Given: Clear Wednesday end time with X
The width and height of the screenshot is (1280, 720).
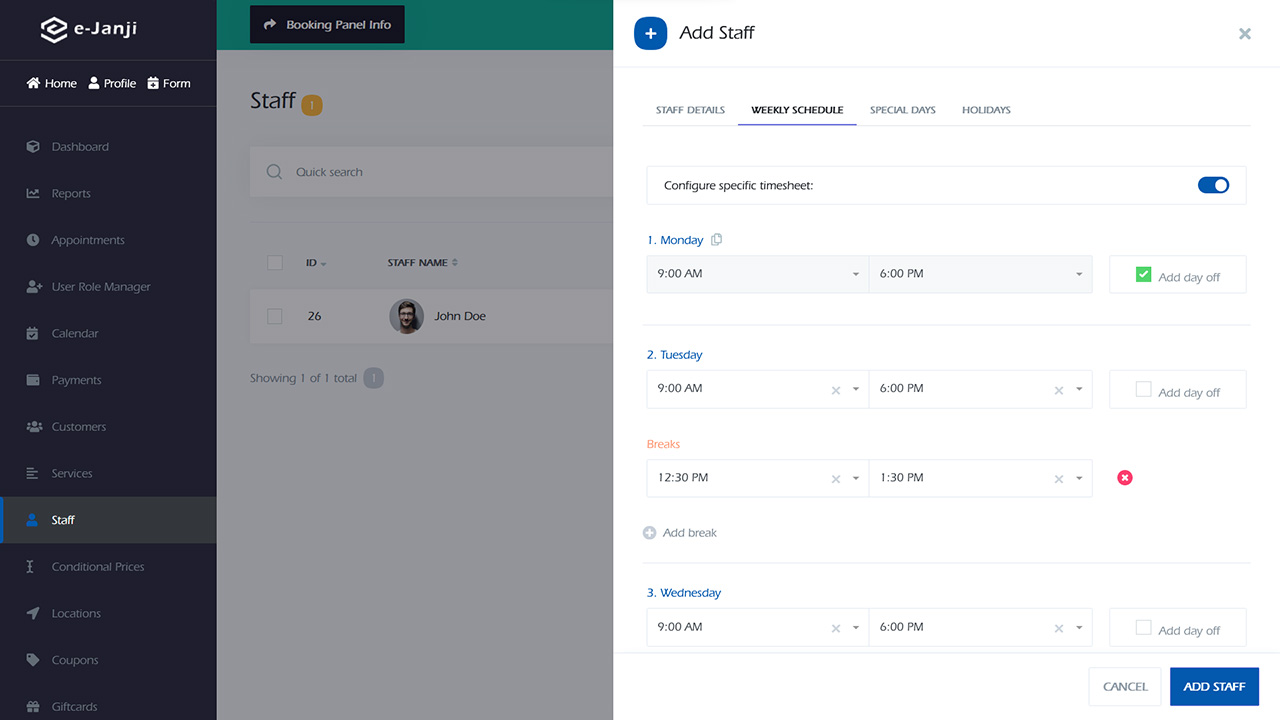Looking at the screenshot, I should 1059,628.
